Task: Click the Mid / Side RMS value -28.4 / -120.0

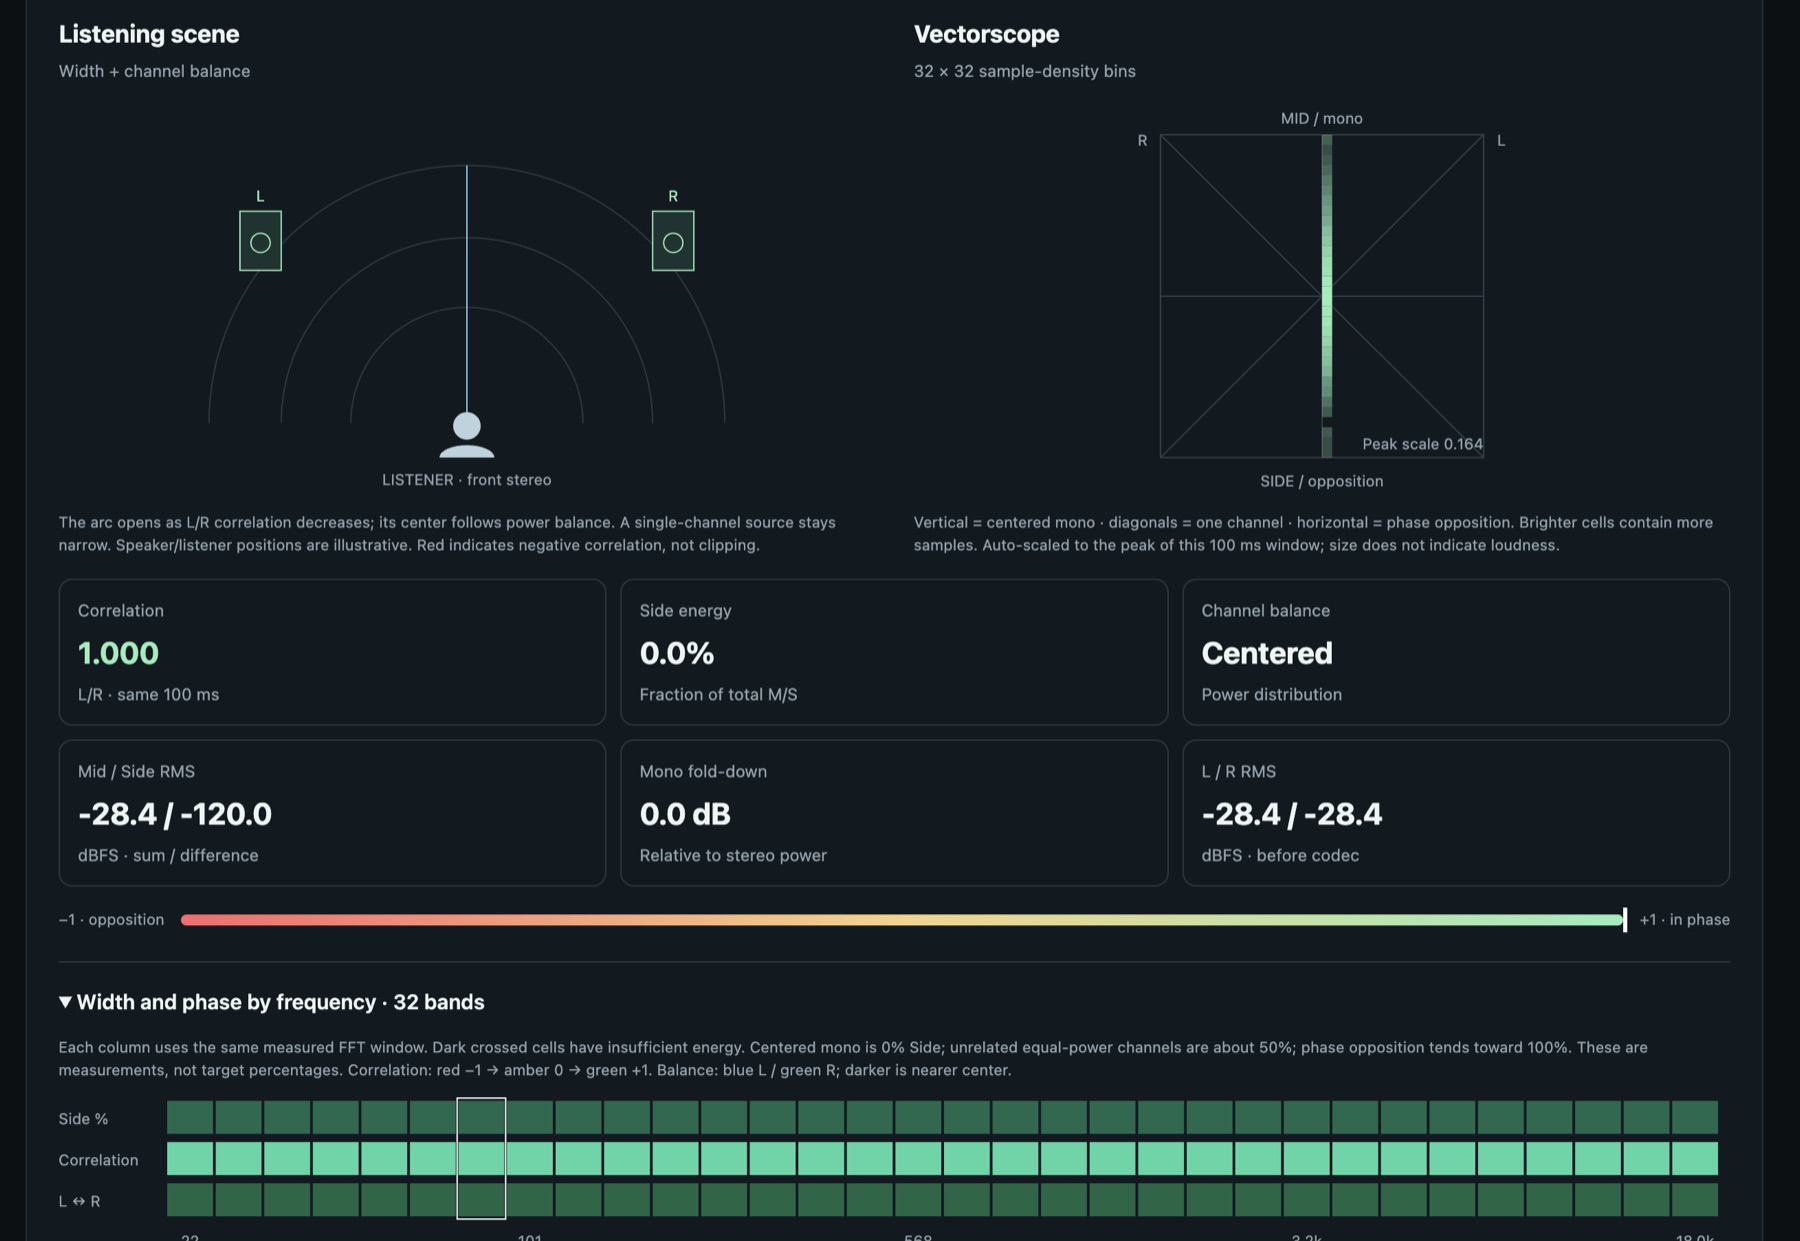Action: (x=175, y=814)
